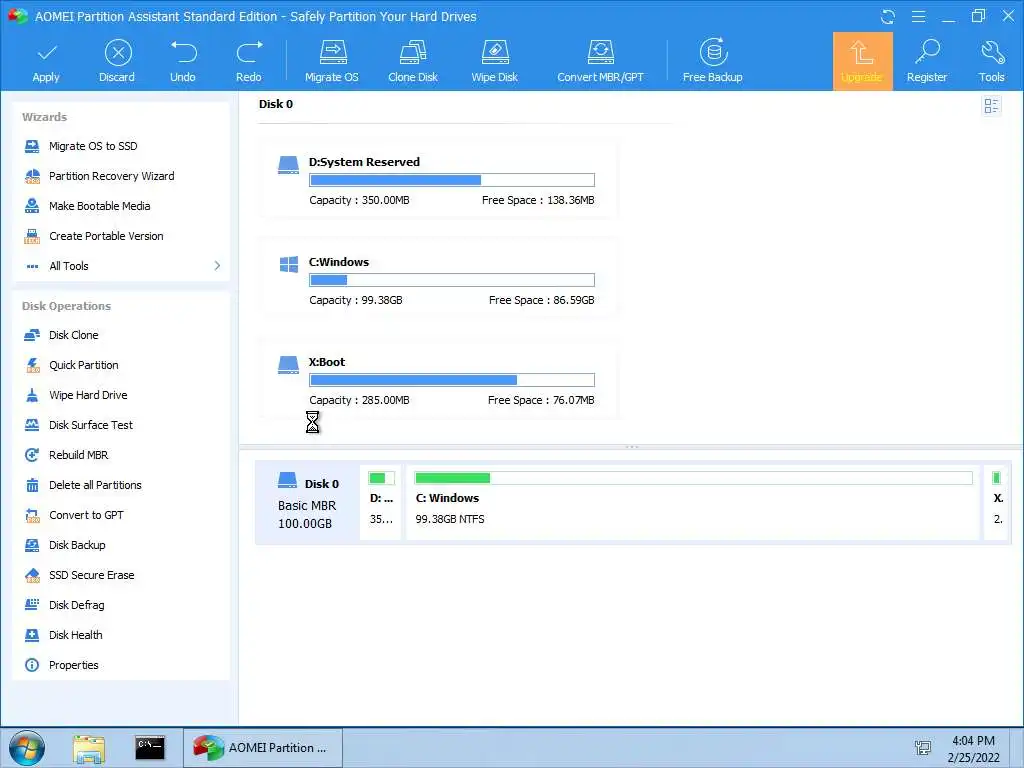Open disk Properties

tap(74, 665)
